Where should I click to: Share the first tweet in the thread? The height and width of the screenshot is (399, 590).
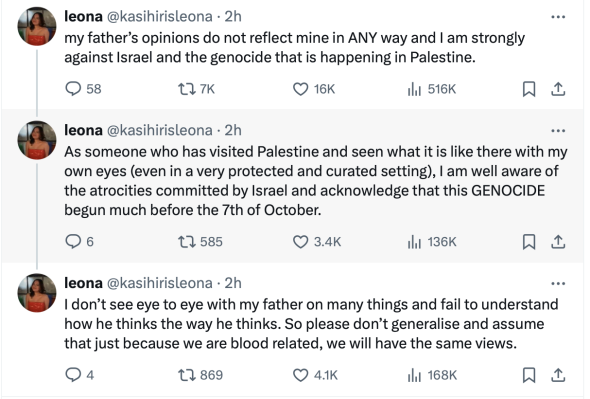[558, 89]
